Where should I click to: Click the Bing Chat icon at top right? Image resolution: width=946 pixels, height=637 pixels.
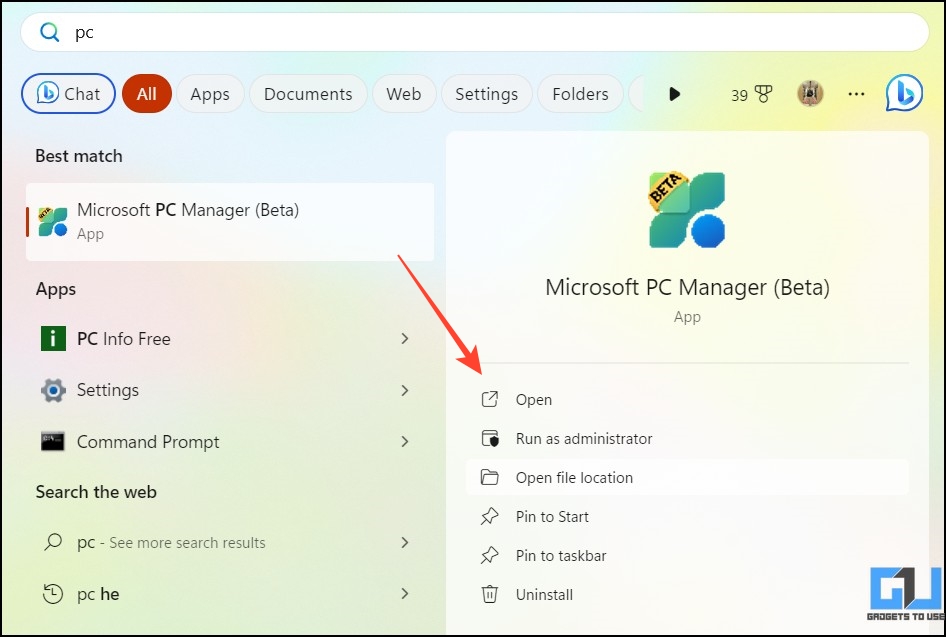coord(904,94)
